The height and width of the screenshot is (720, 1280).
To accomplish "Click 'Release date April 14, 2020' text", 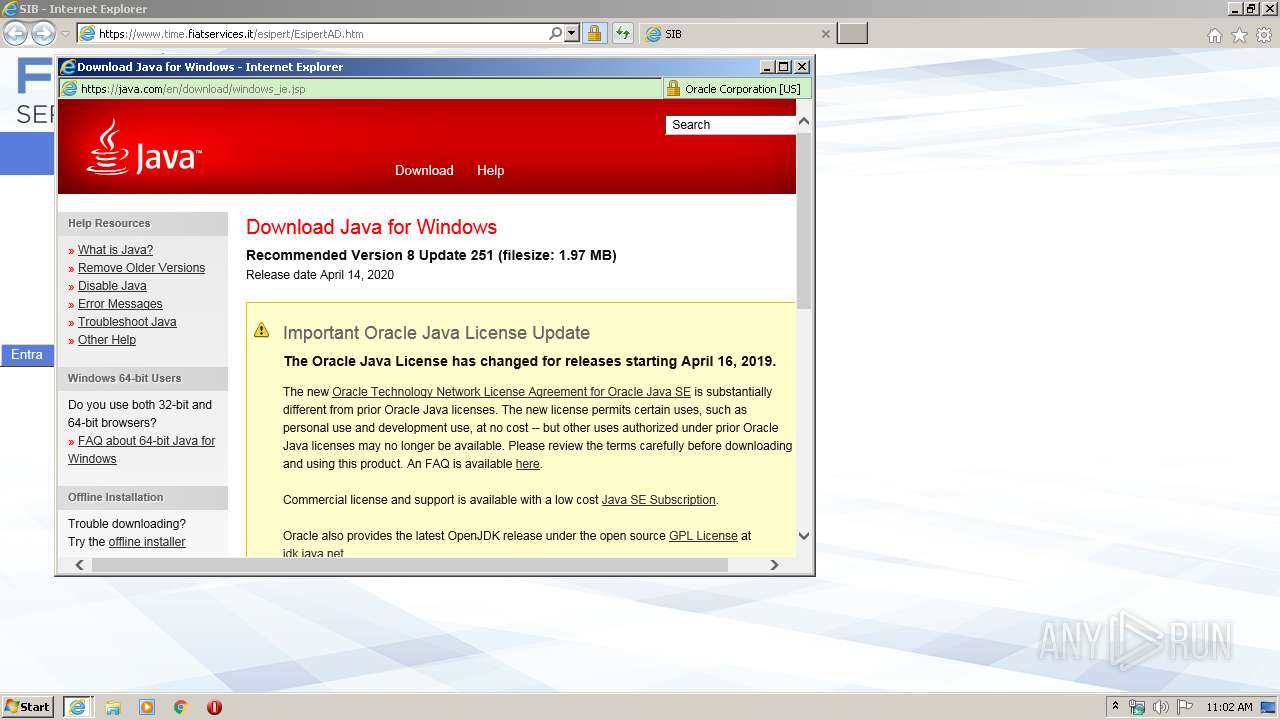I will point(320,275).
